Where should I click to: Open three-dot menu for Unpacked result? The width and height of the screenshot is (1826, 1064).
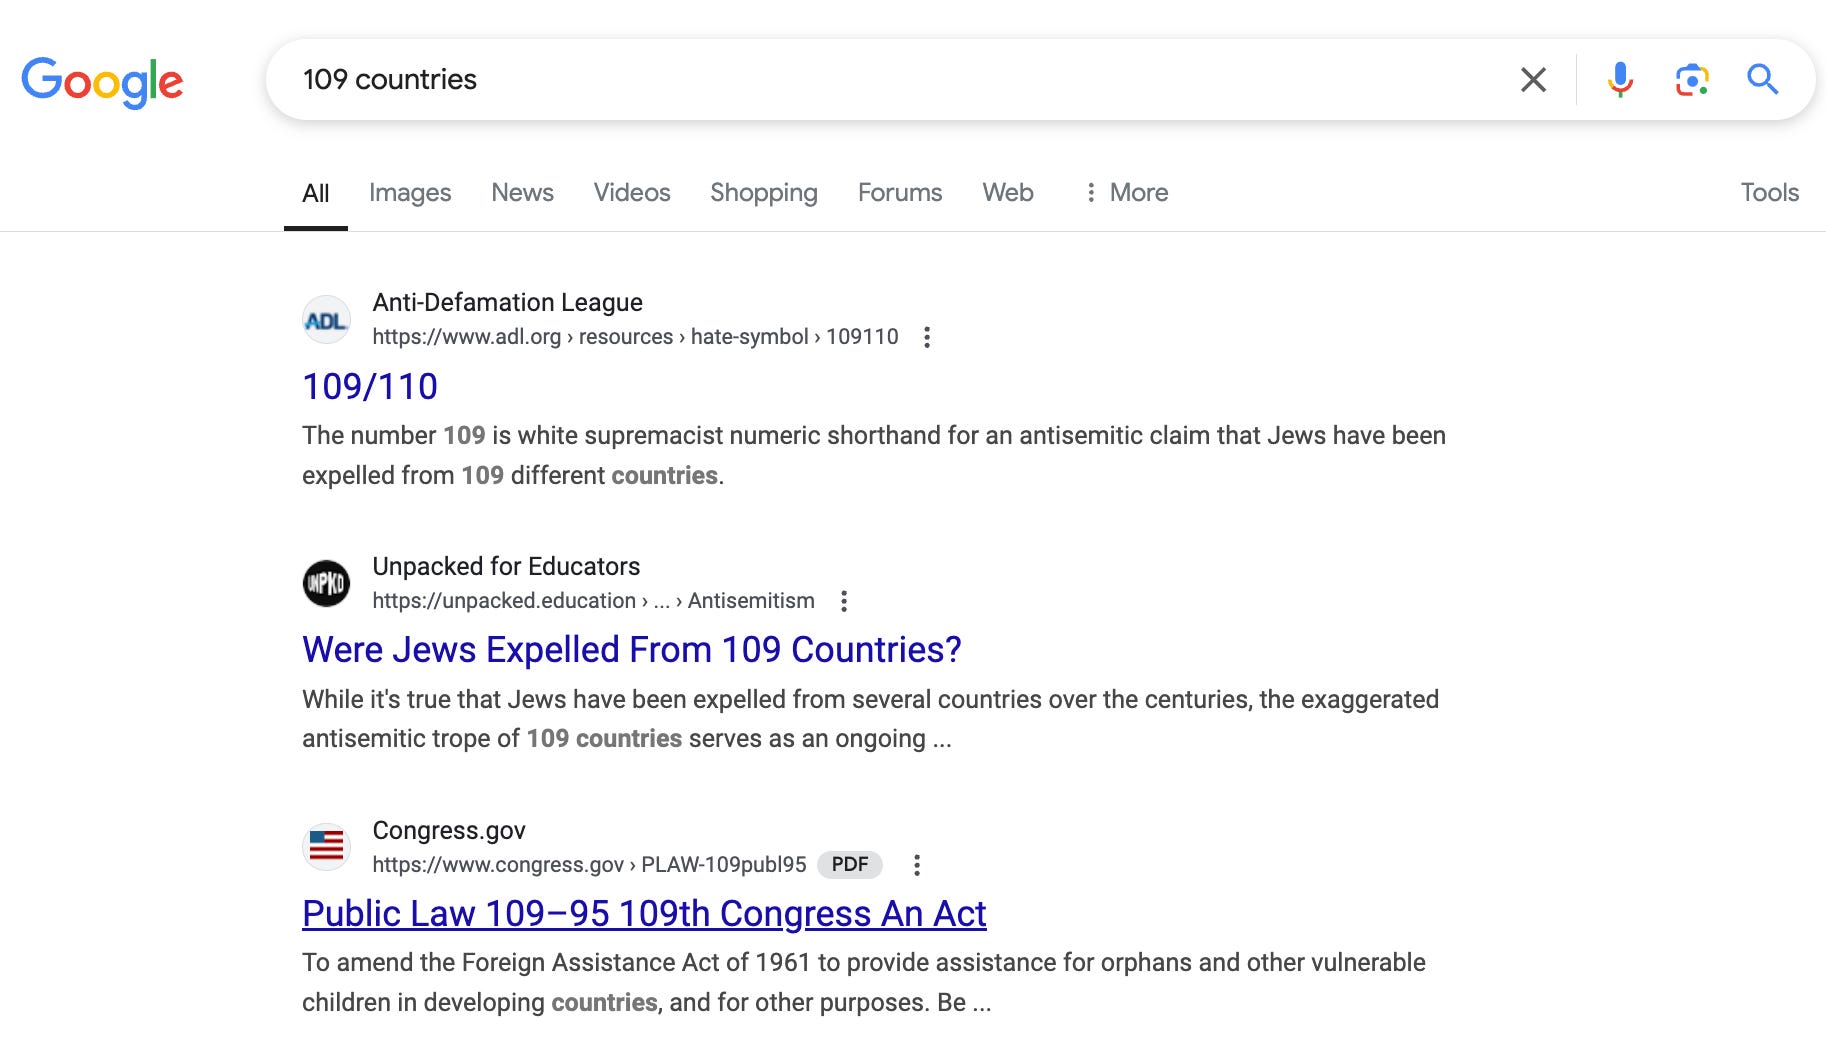tap(844, 601)
